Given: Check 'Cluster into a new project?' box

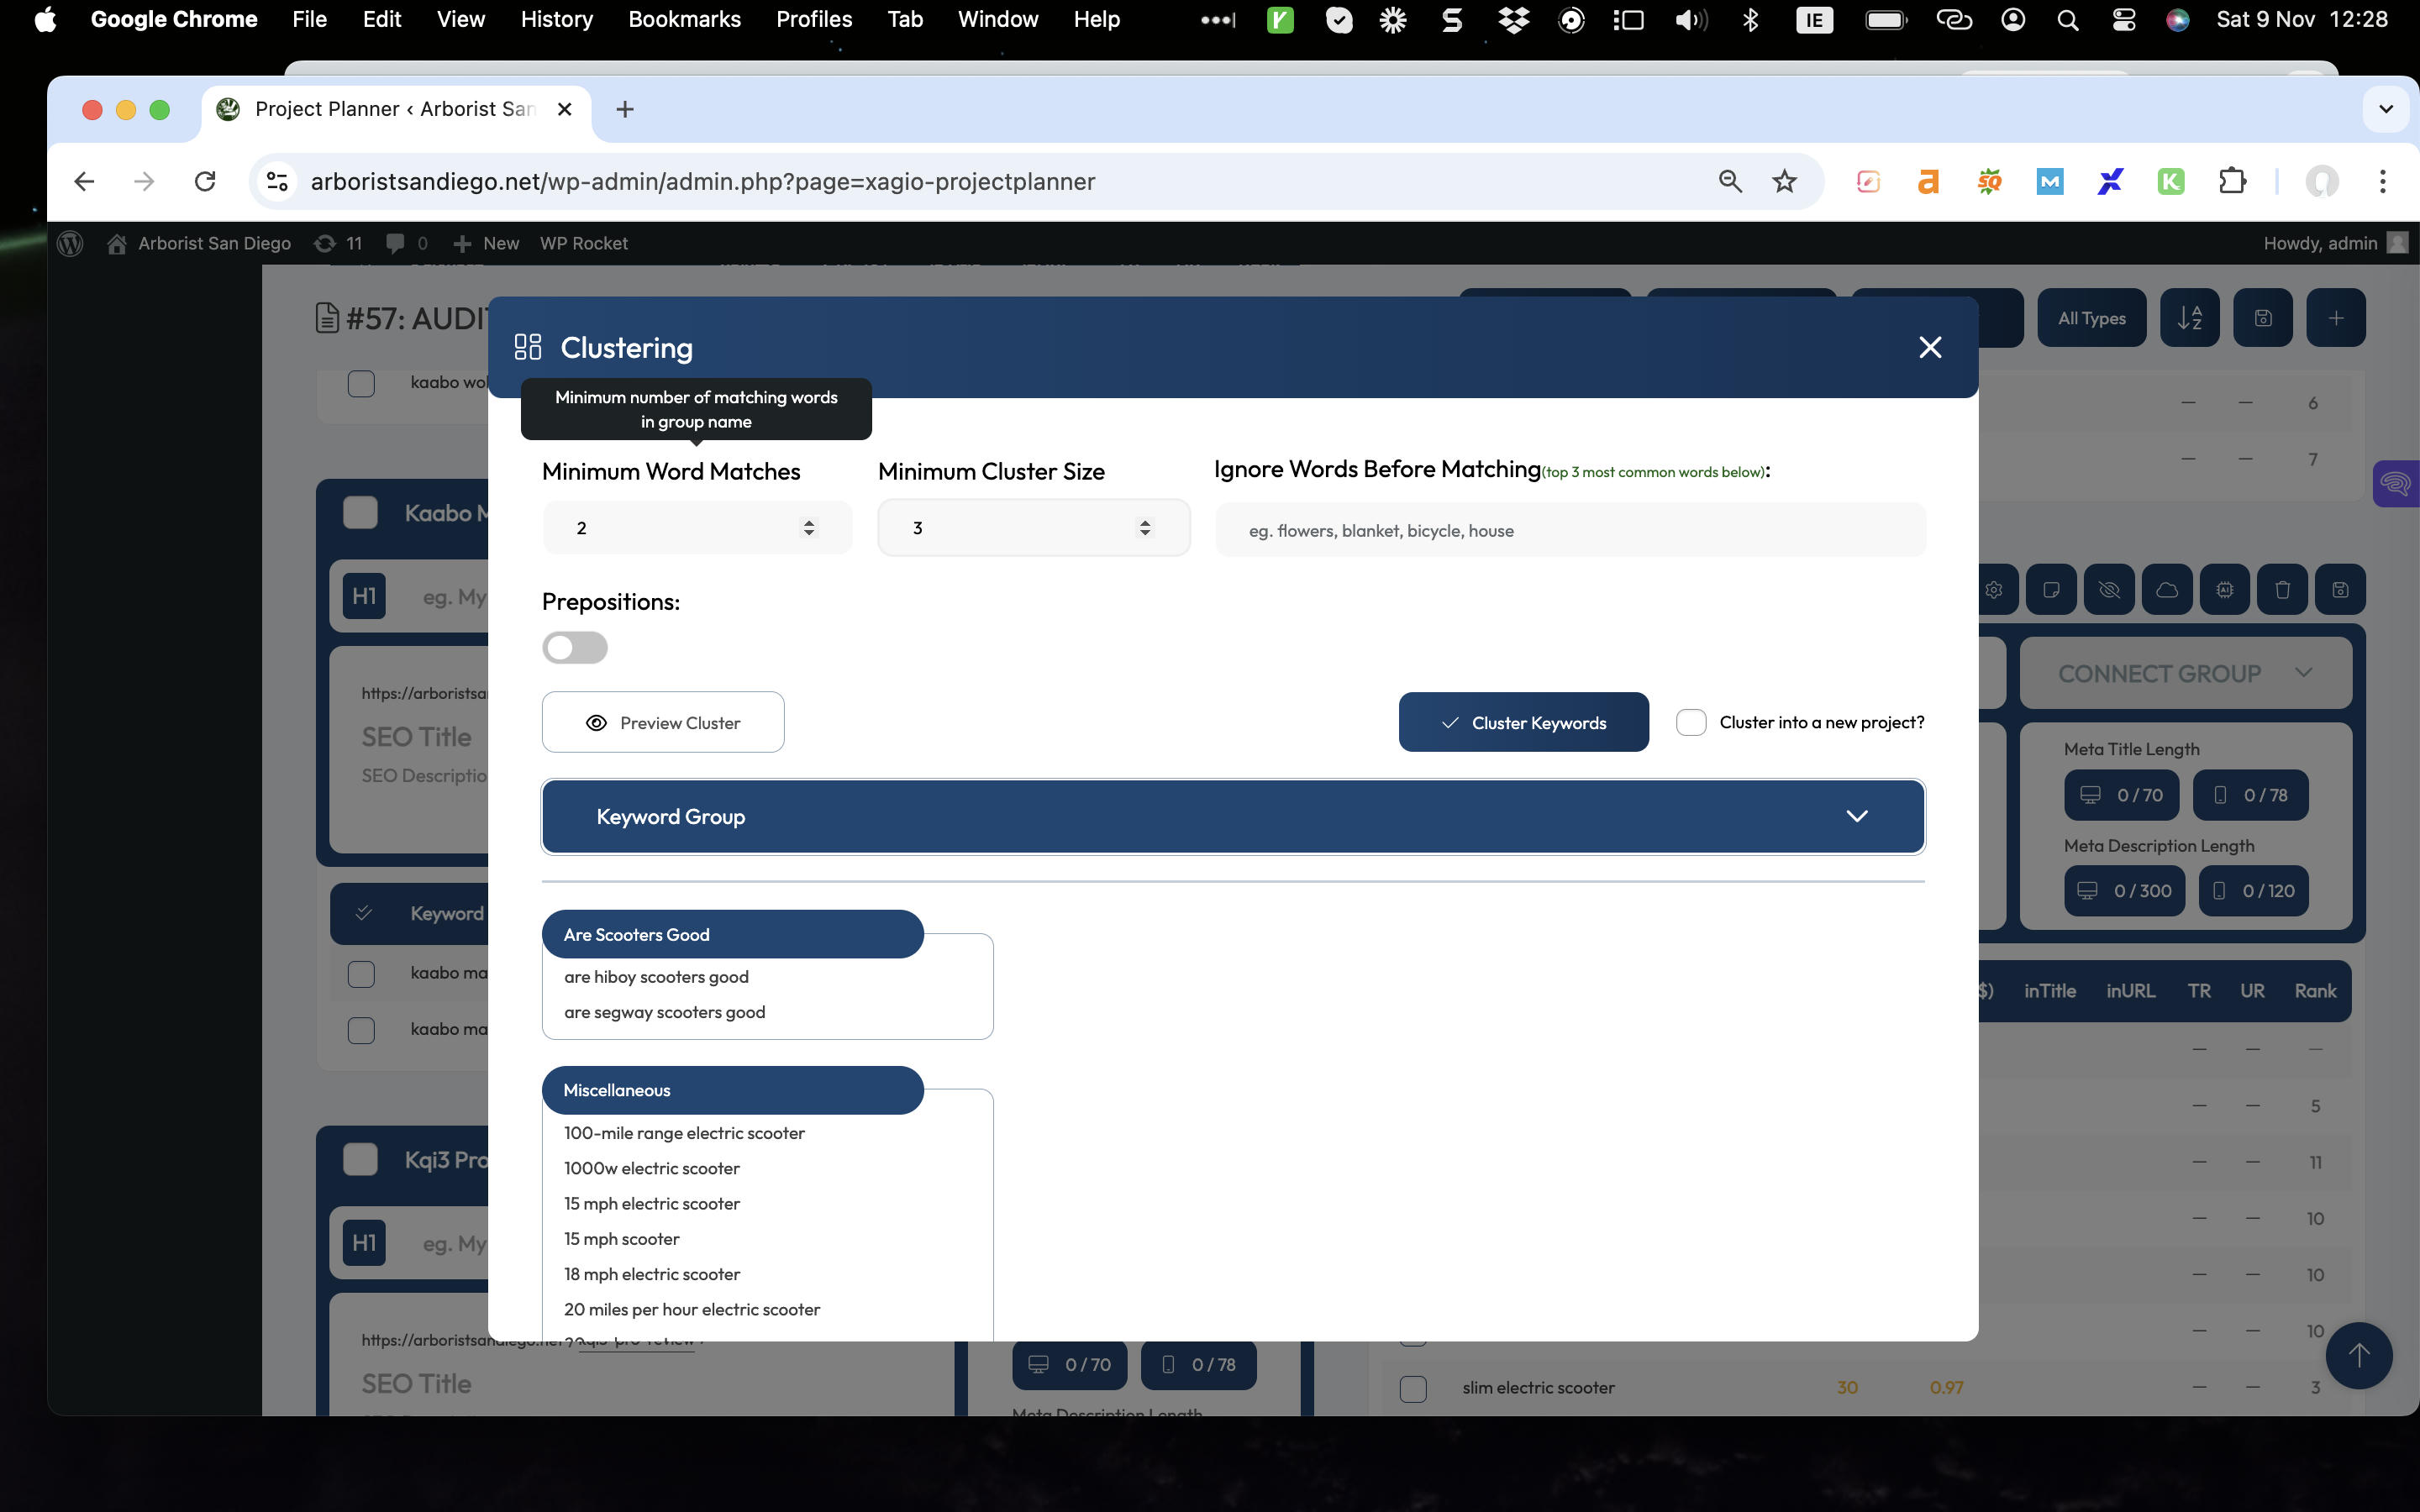Looking at the screenshot, I should click(1691, 722).
